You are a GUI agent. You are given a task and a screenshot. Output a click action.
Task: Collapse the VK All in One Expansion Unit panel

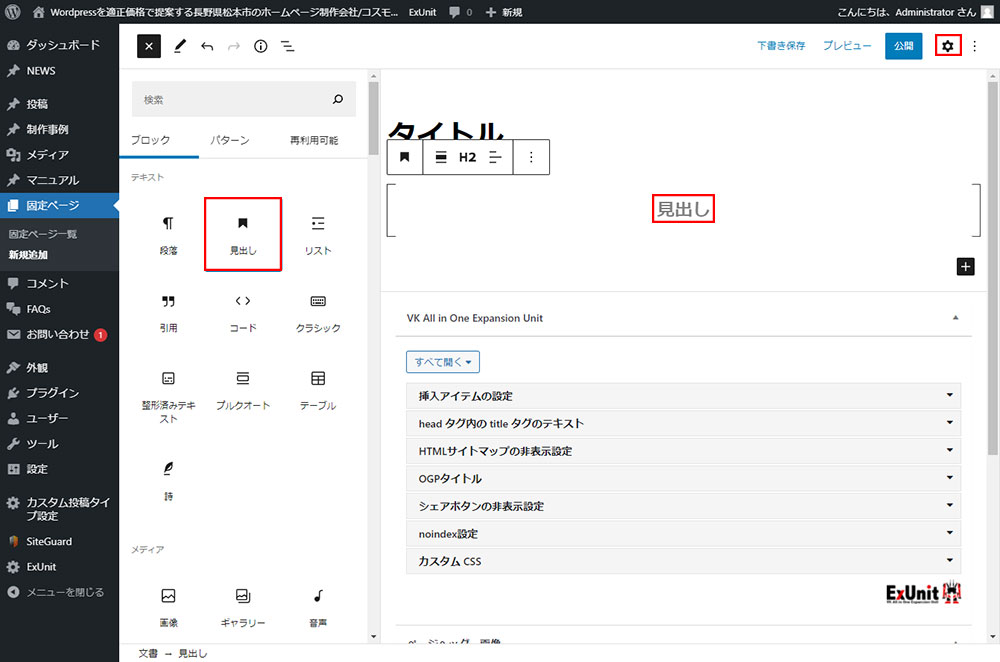pyautogui.click(x=955, y=318)
